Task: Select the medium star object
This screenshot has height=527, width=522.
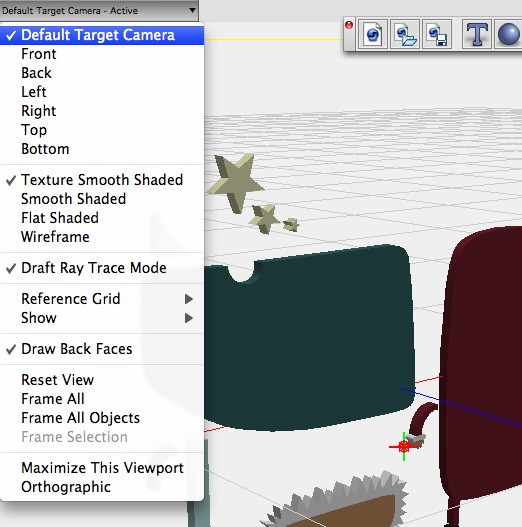Action: (265, 219)
